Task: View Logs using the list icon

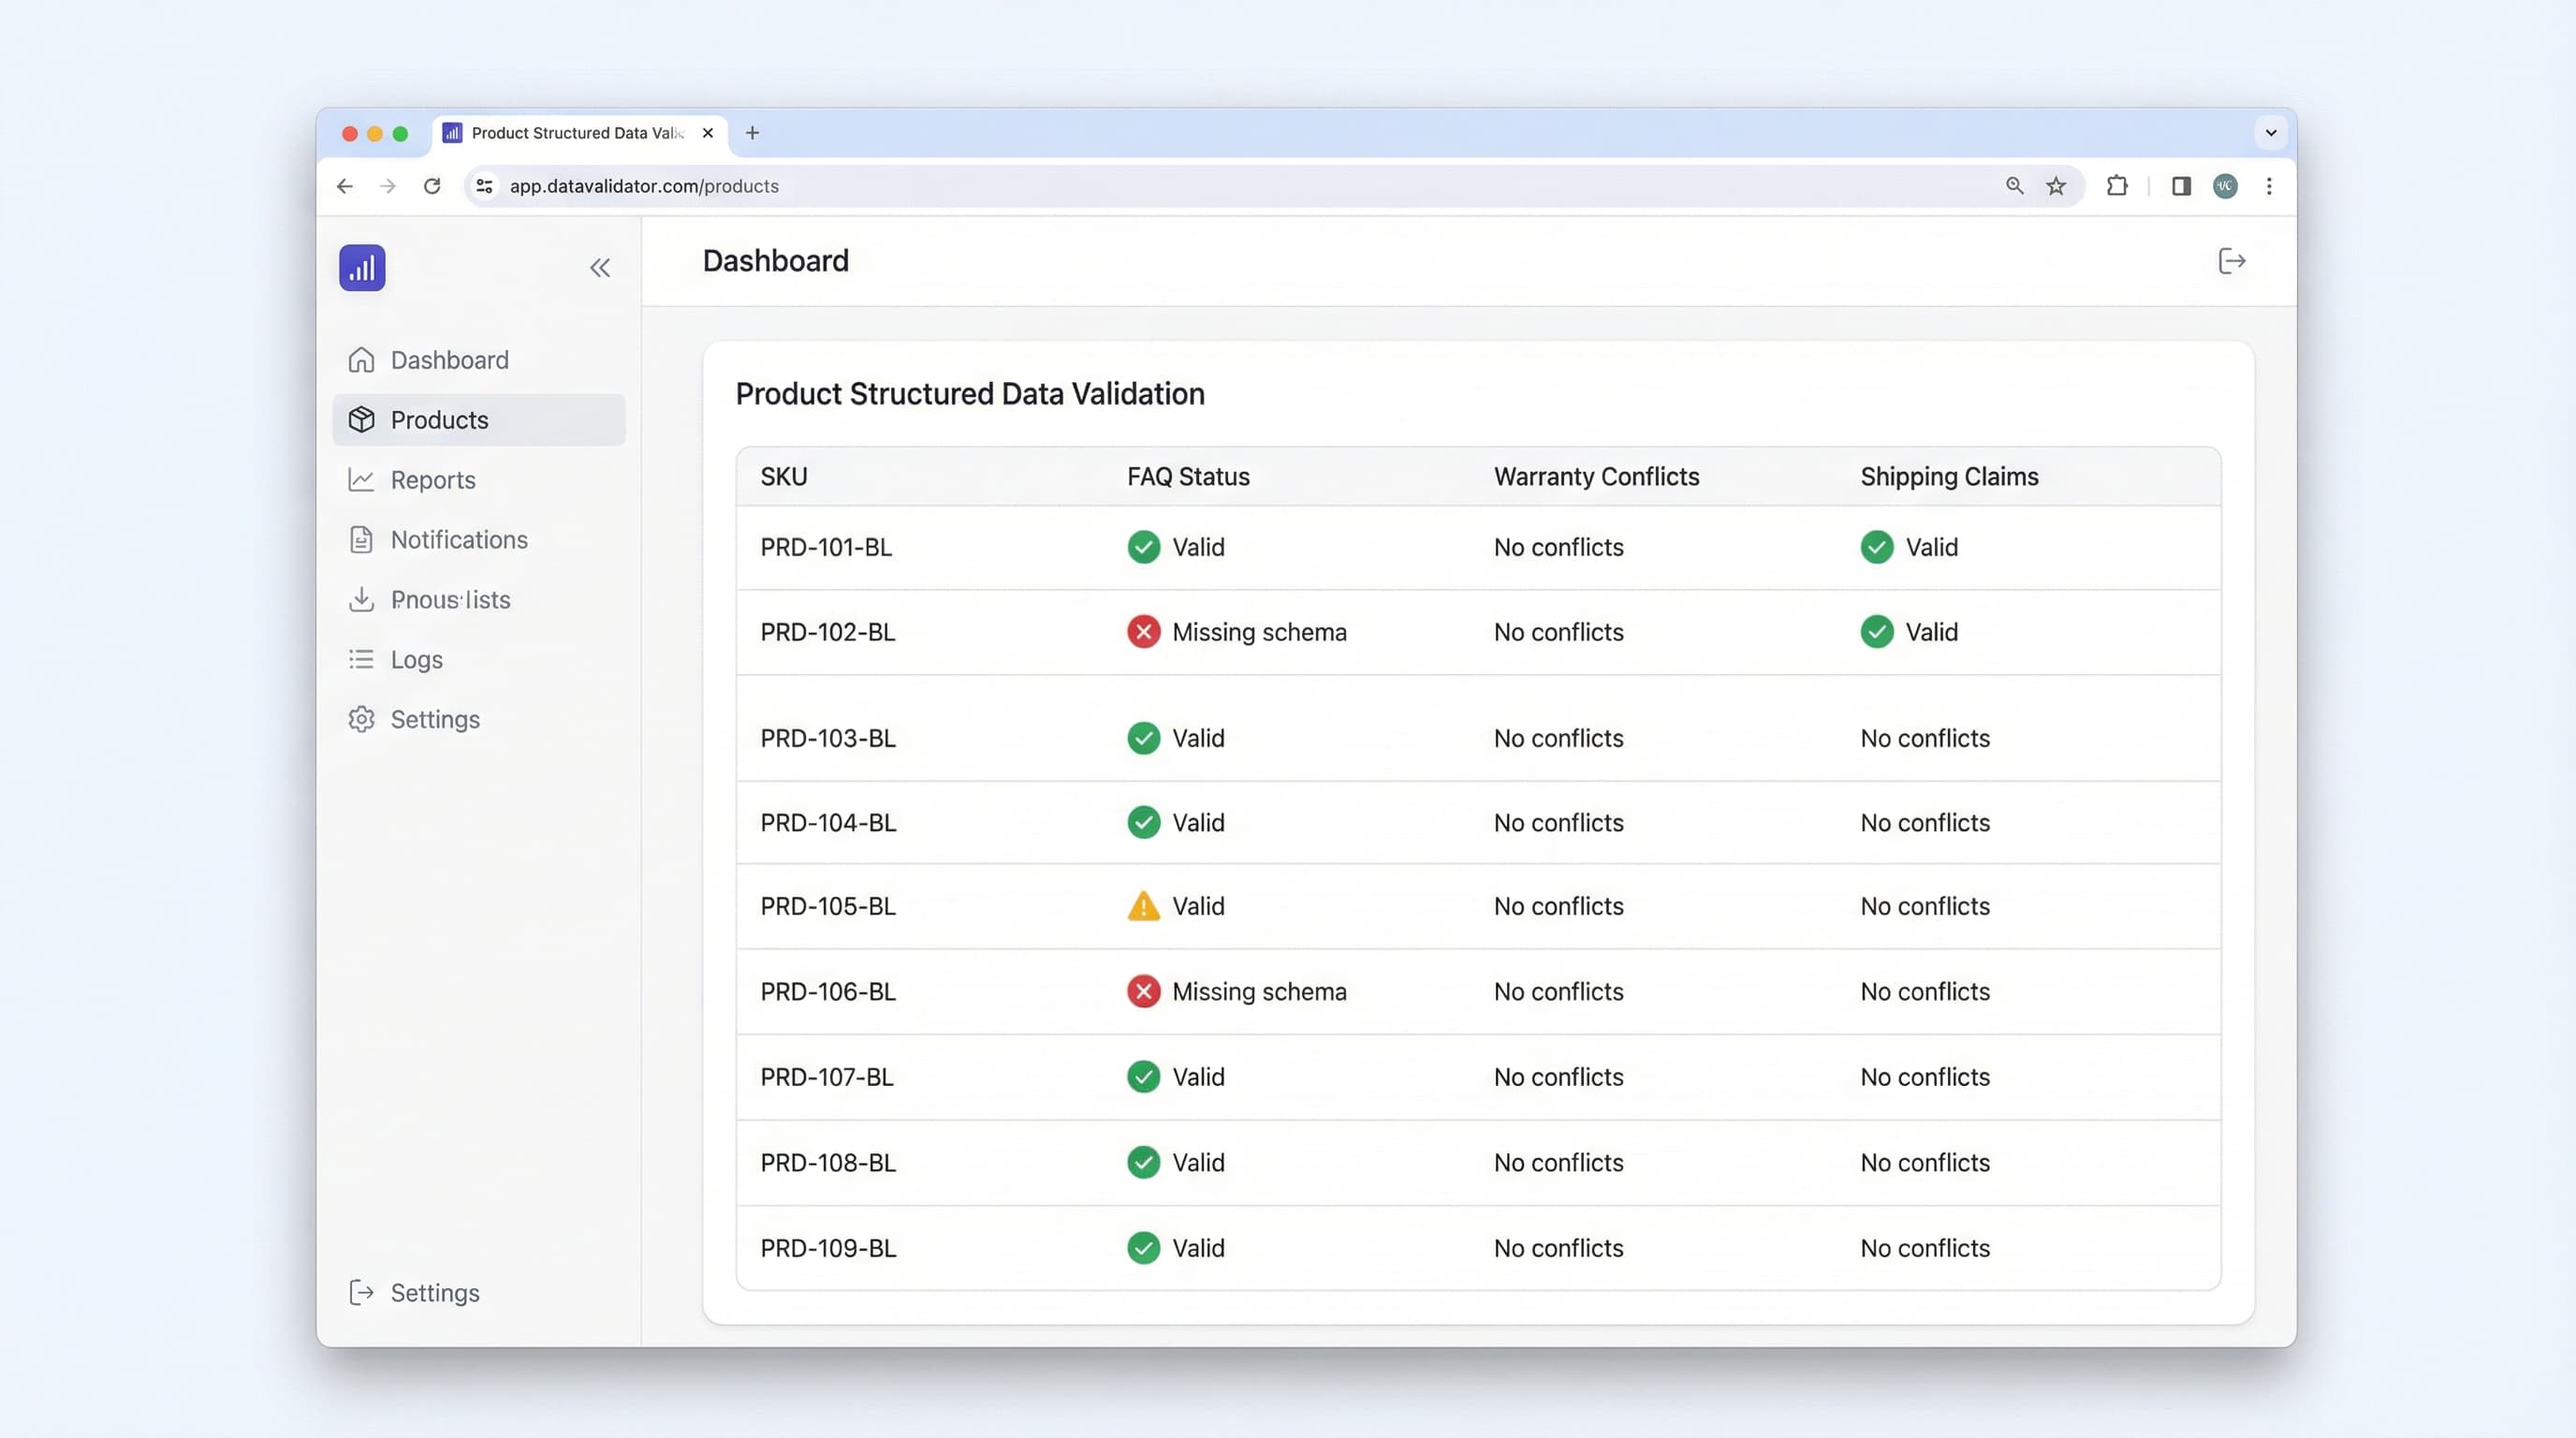Action: [362, 659]
